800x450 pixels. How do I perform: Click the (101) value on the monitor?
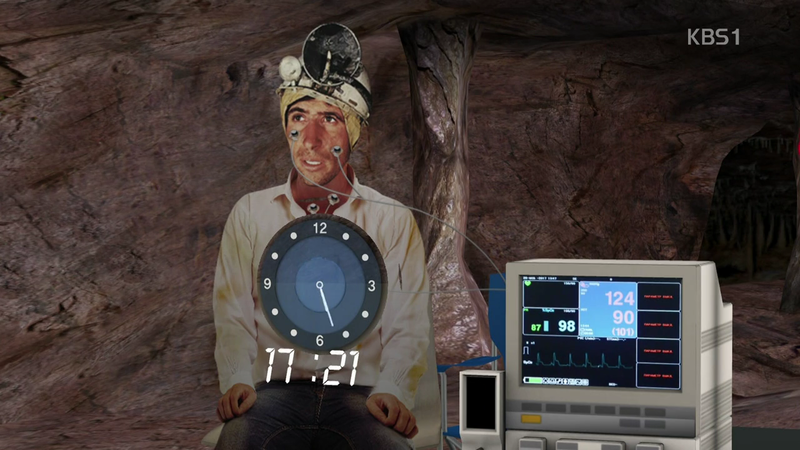623,332
